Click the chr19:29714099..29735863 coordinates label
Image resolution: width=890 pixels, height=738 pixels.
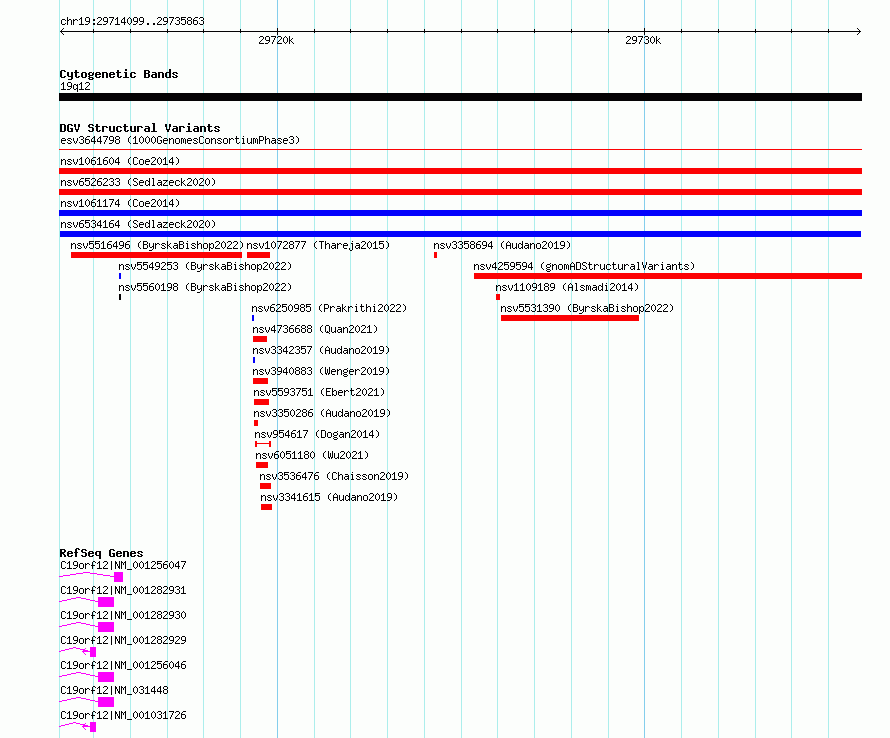[x=132, y=21]
